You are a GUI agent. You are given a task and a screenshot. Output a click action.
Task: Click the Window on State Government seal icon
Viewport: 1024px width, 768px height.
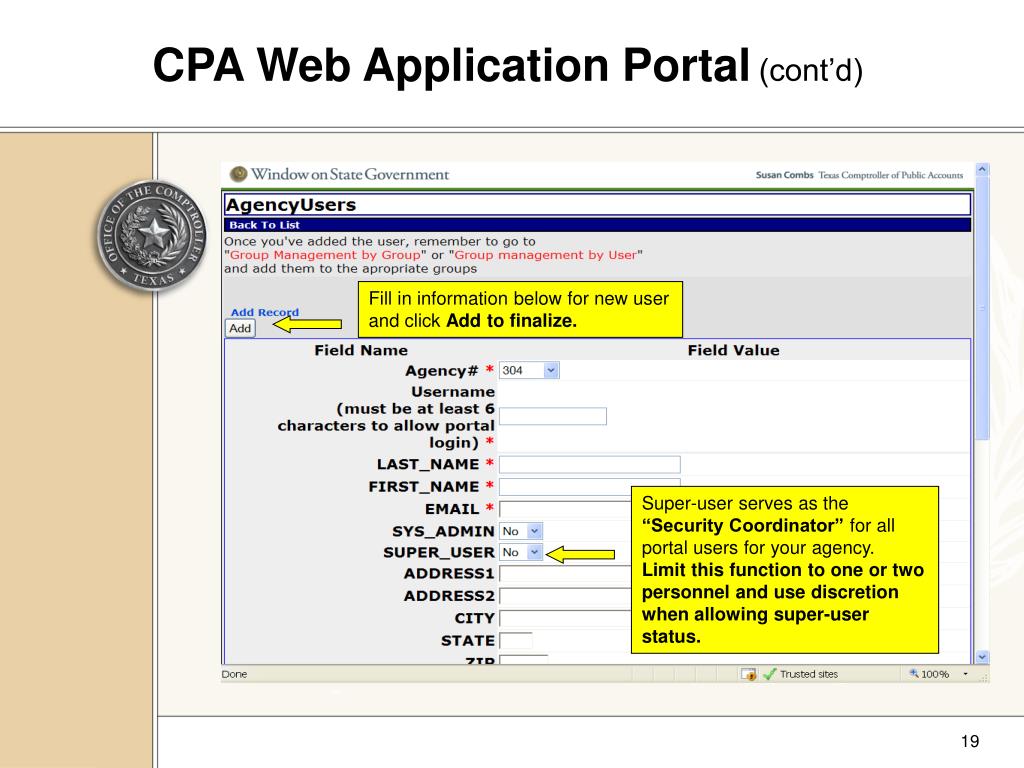click(x=238, y=174)
